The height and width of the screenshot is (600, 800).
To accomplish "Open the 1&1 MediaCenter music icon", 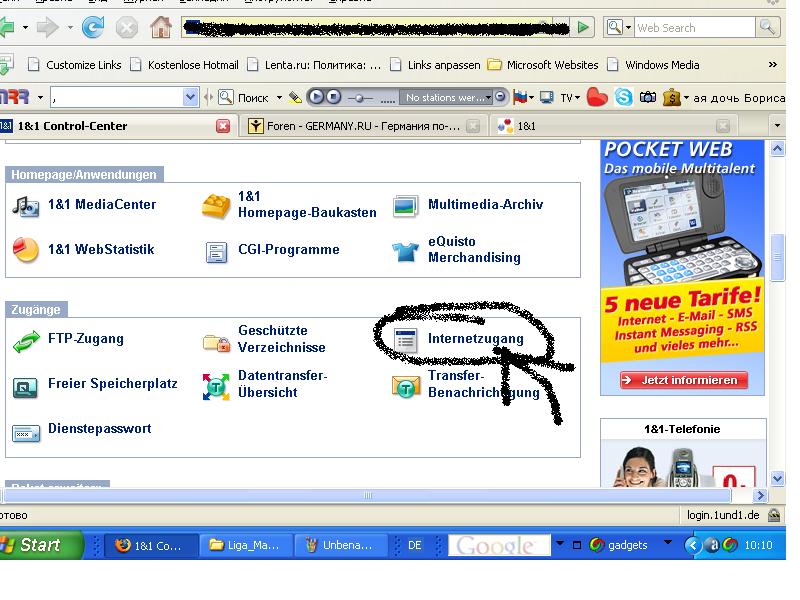I will pos(26,206).
